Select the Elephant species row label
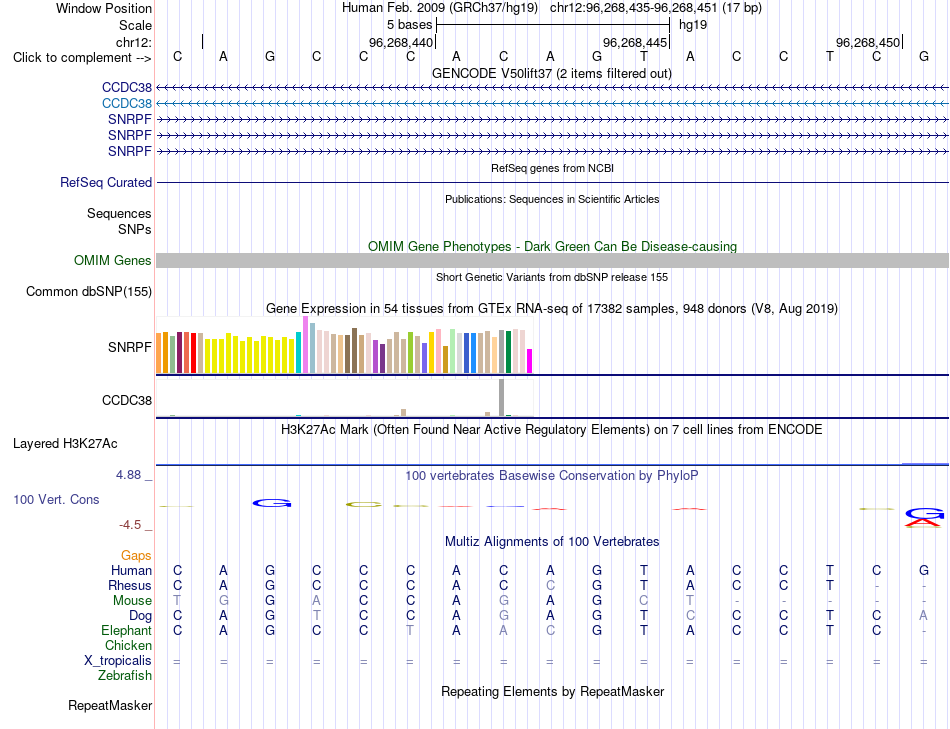 pyautogui.click(x=127, y=630)
